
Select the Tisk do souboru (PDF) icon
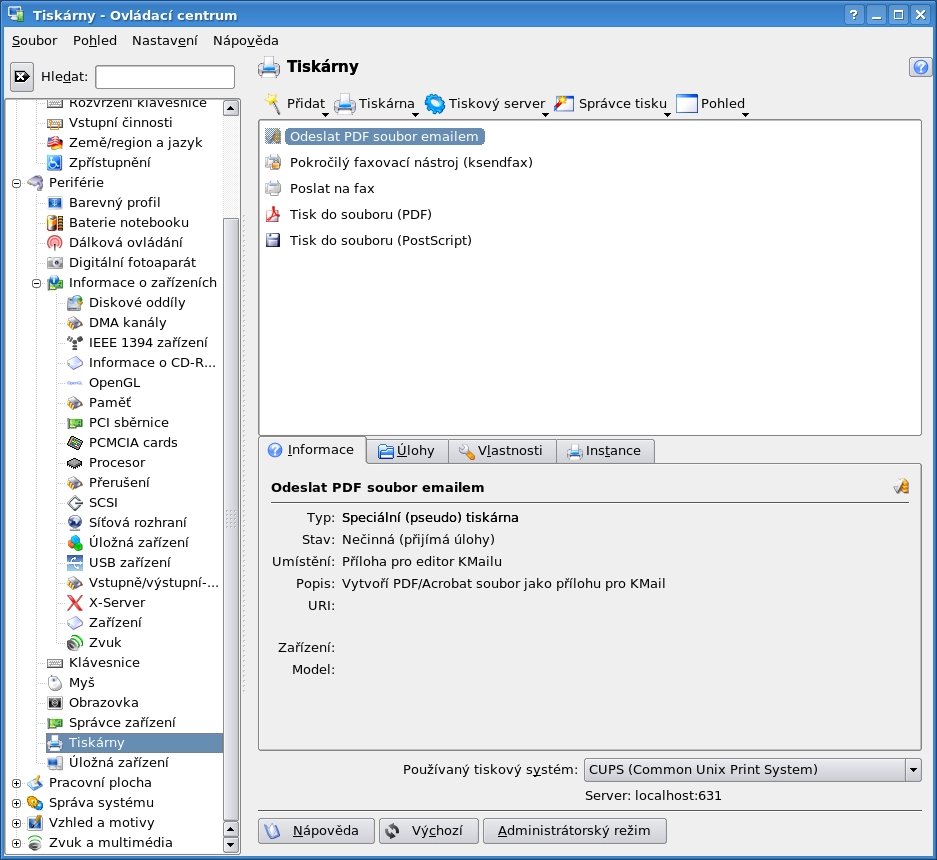pyautogui.click(x=273, y=214)
